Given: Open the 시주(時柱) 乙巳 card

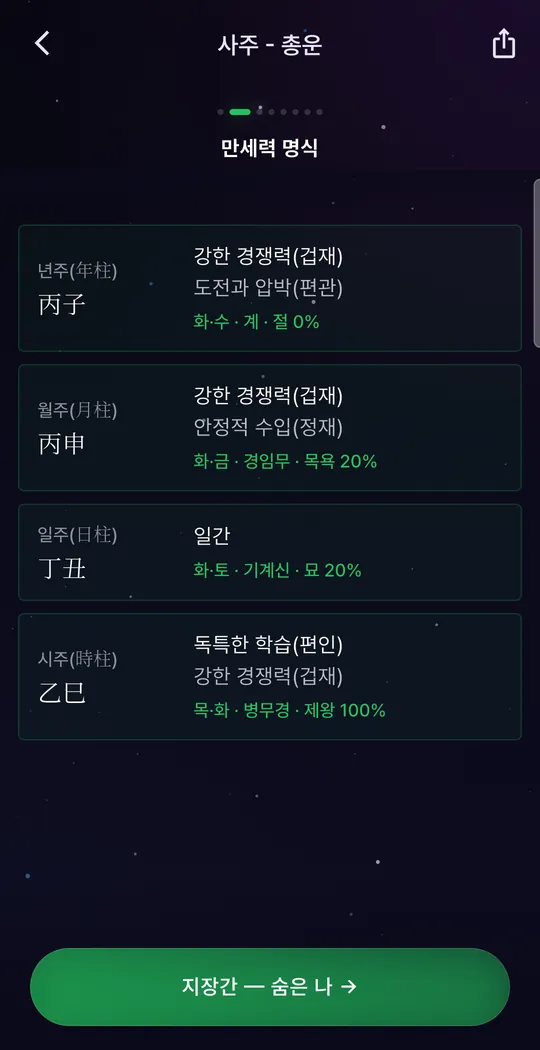Looking at the screenshot, I should coord(269,676).
